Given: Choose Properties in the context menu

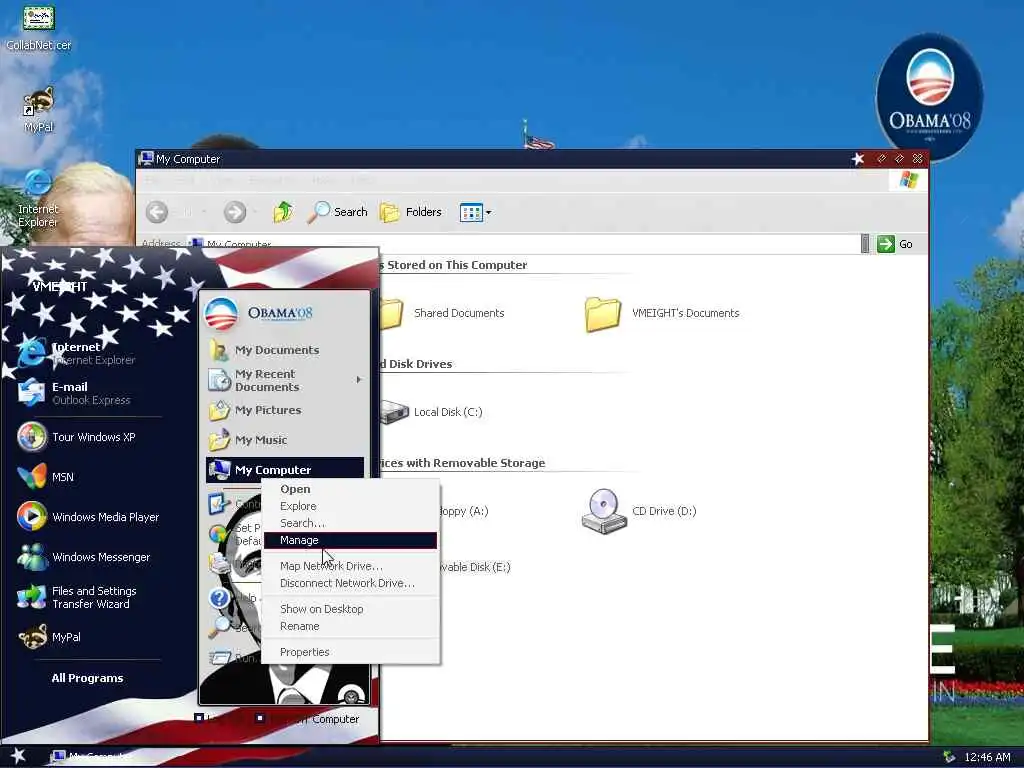Looking at the screenshot, I should tap(350, 652).
